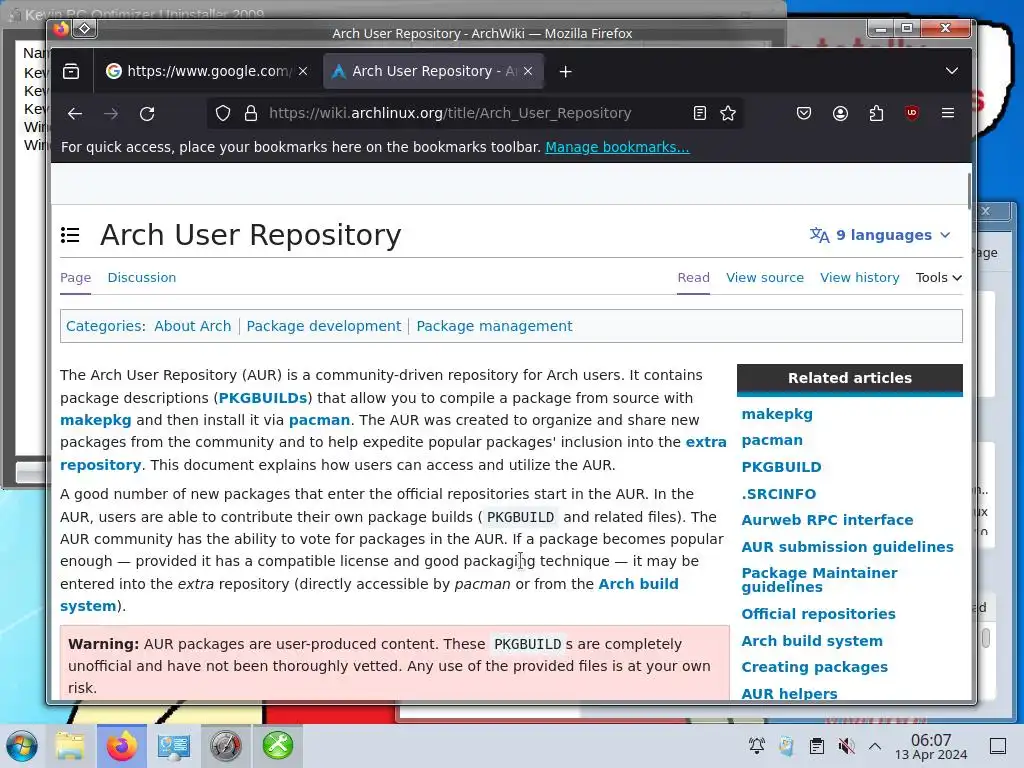The height and width of the screenshot is (768, 1024).
Task: Show site security lock information
Action: pos(251,114)
